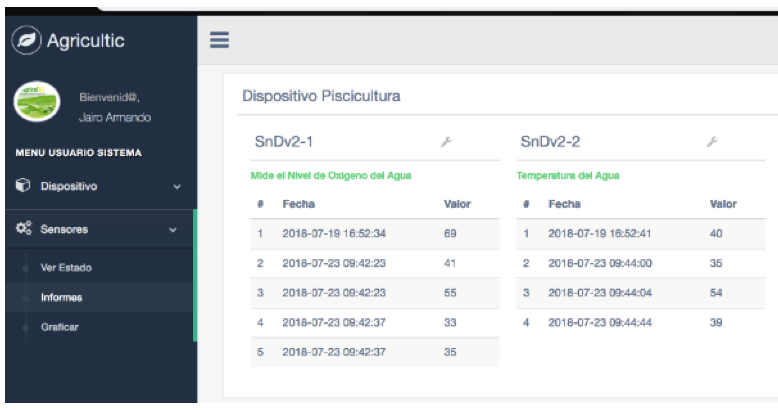Expand the Dispositivo chevron arrow
Image resolution: width=778 pixels, height=410 pixels.
point(177,187)
